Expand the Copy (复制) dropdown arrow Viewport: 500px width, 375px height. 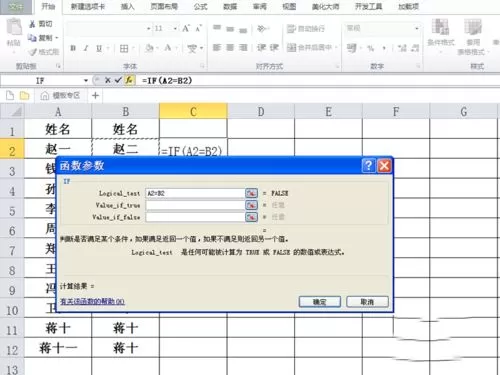[x=57, y=38]
